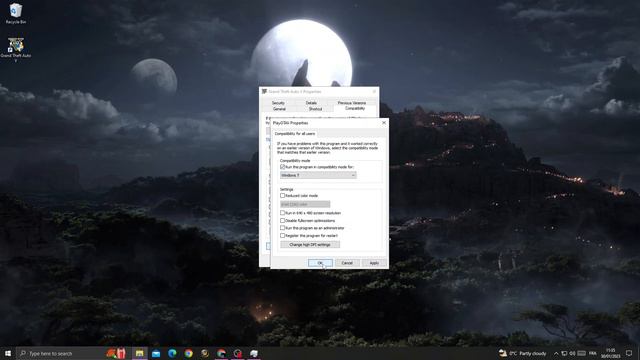The height and width of the screenshot is (360, 640).
Task: Switch to the Shortcut tab
Action: pos(315,109)
